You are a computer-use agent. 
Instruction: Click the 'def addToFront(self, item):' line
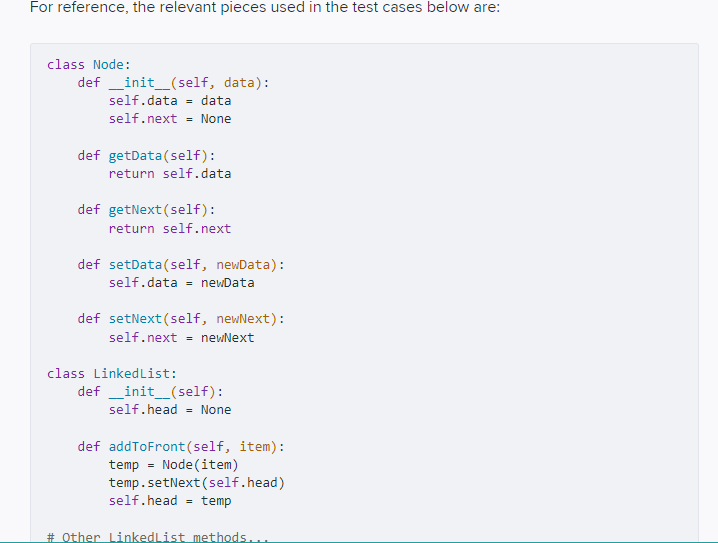click(x=181, y=446)
